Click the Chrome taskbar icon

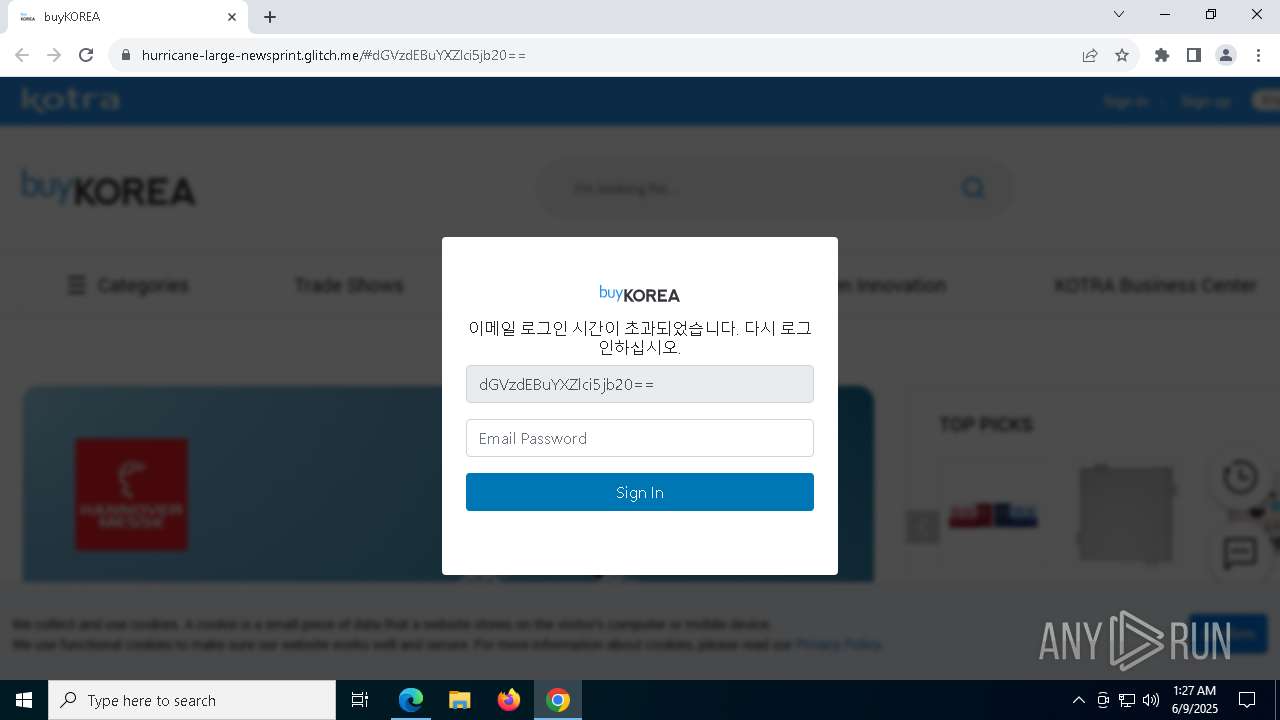pos(558,700)
